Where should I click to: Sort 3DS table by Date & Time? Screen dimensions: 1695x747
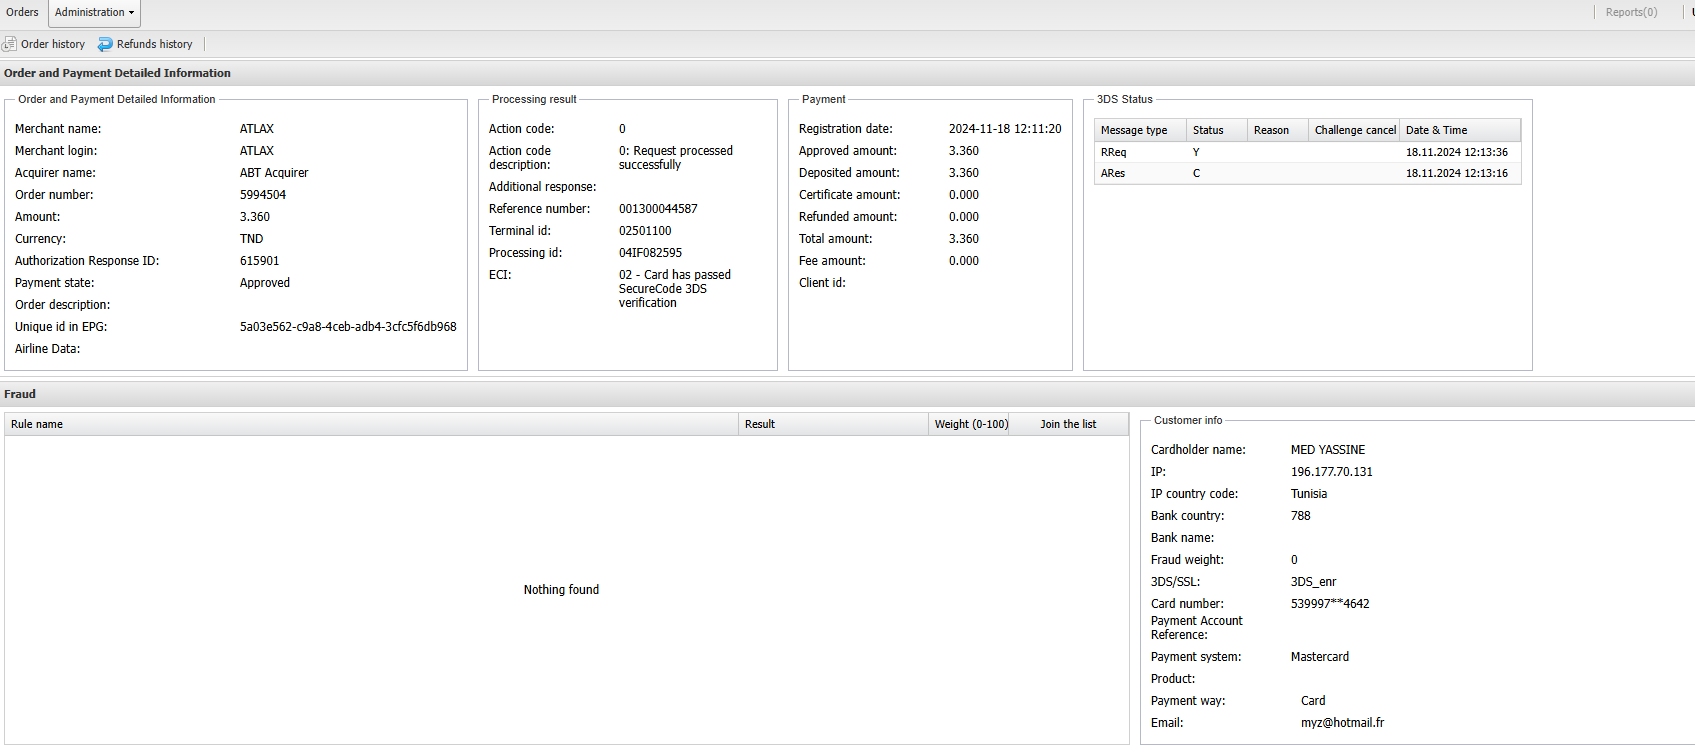coord(1436,131)
